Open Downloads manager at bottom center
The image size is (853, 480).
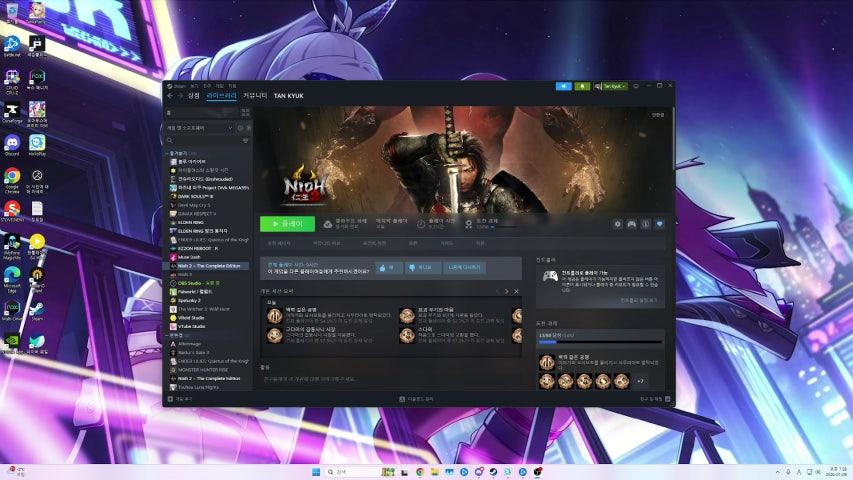[x=417, y=399]
